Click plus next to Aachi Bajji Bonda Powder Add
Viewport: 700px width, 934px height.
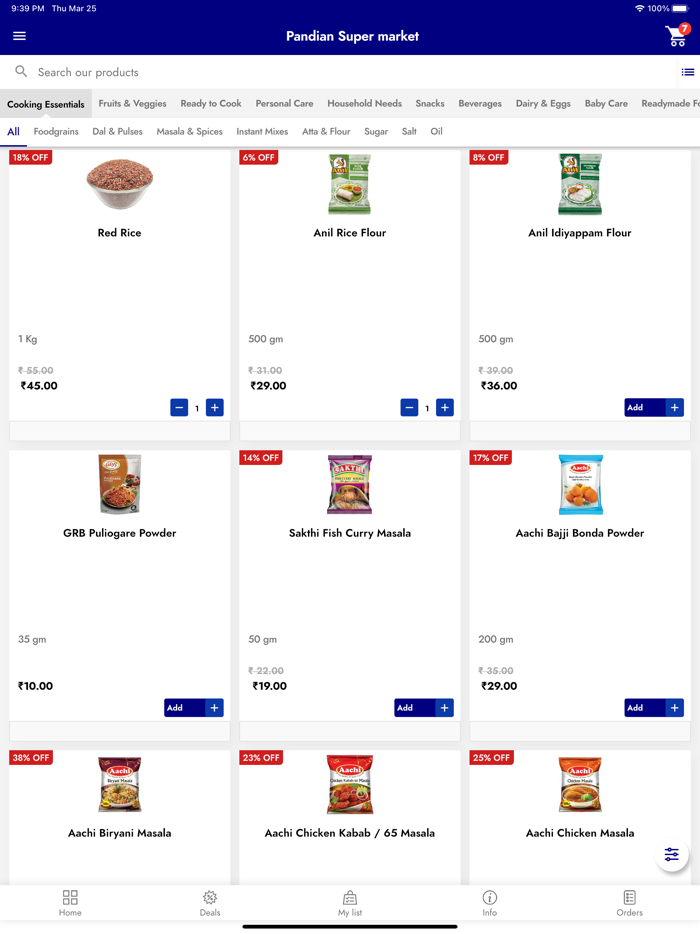coord(674,707)
